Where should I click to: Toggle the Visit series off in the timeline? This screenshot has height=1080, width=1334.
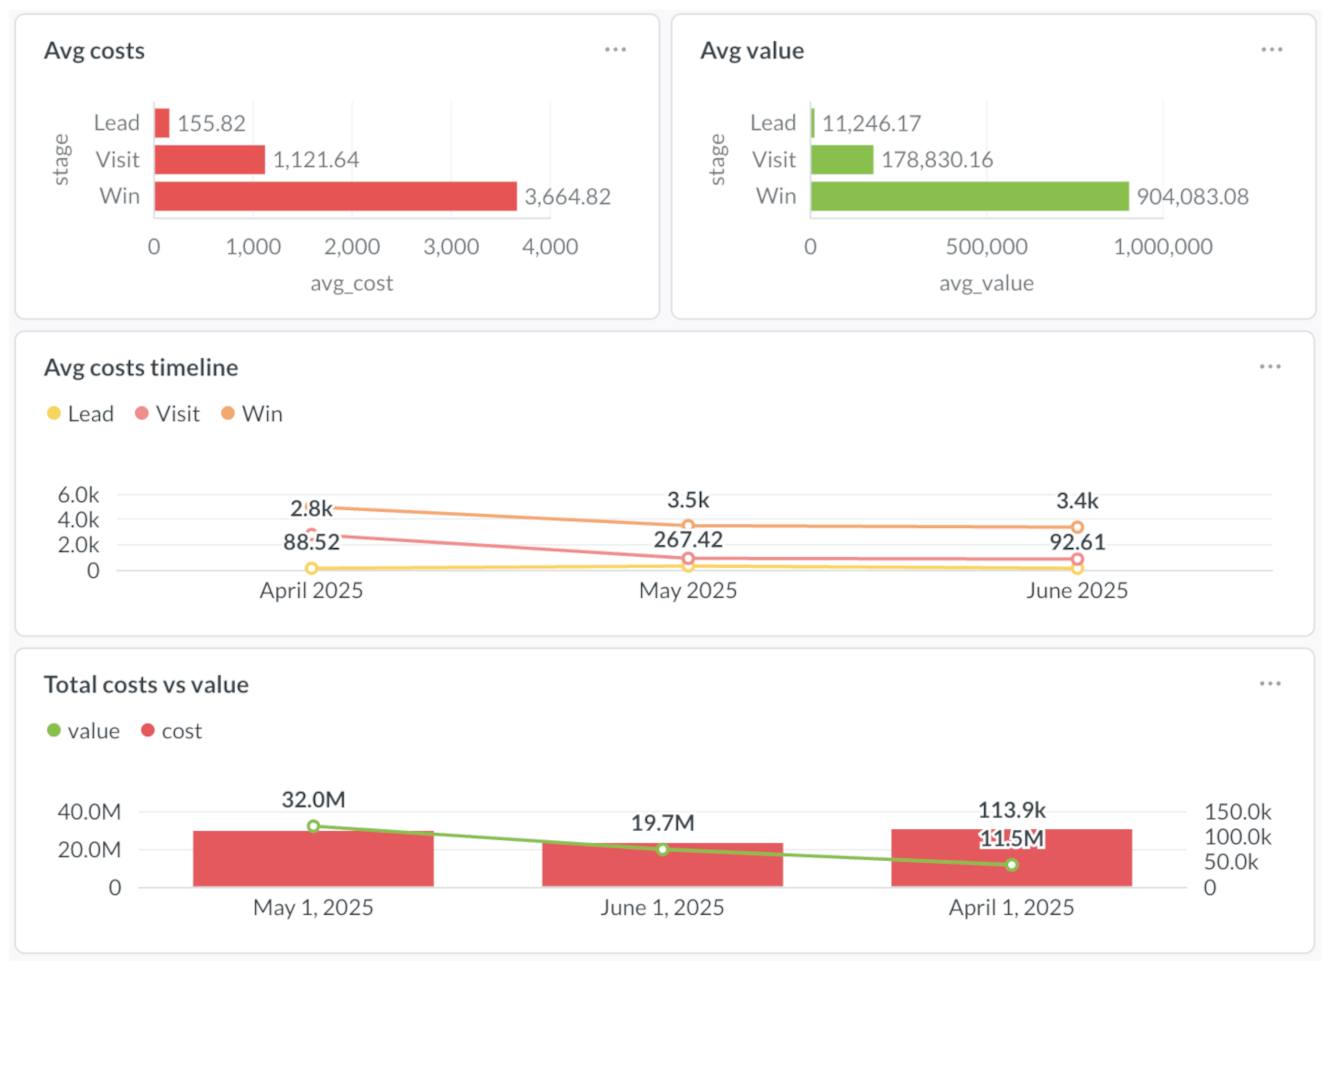[167, 413]
